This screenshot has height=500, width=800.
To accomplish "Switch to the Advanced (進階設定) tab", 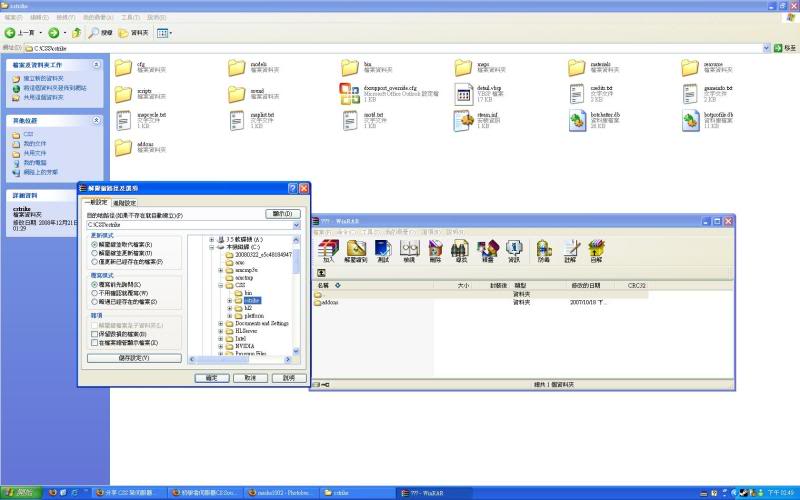I will [x=126, y=202].
